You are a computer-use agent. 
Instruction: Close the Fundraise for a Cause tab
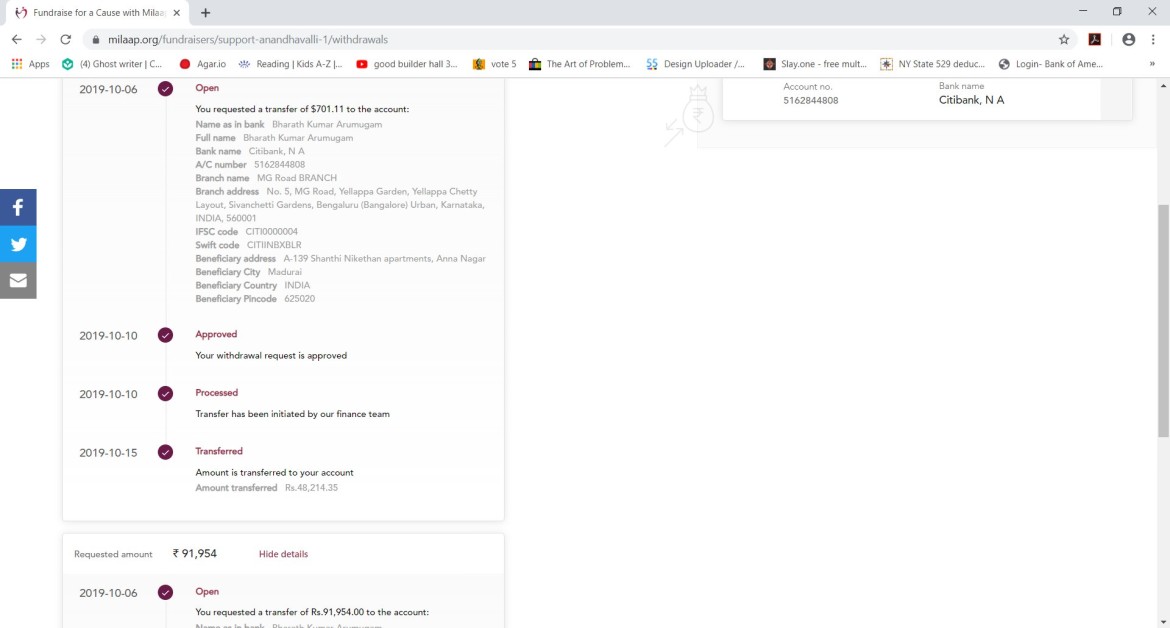point(177,13)
